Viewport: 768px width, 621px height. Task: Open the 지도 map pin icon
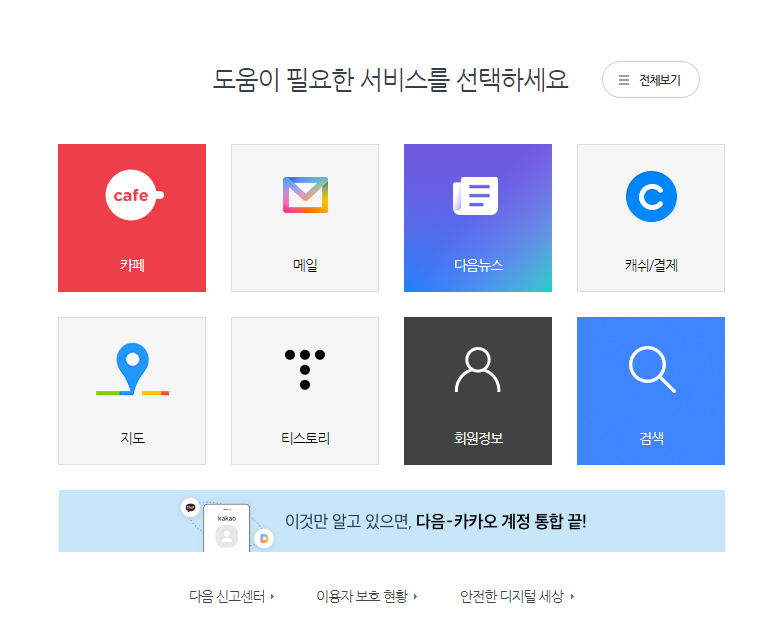[132, 369]
